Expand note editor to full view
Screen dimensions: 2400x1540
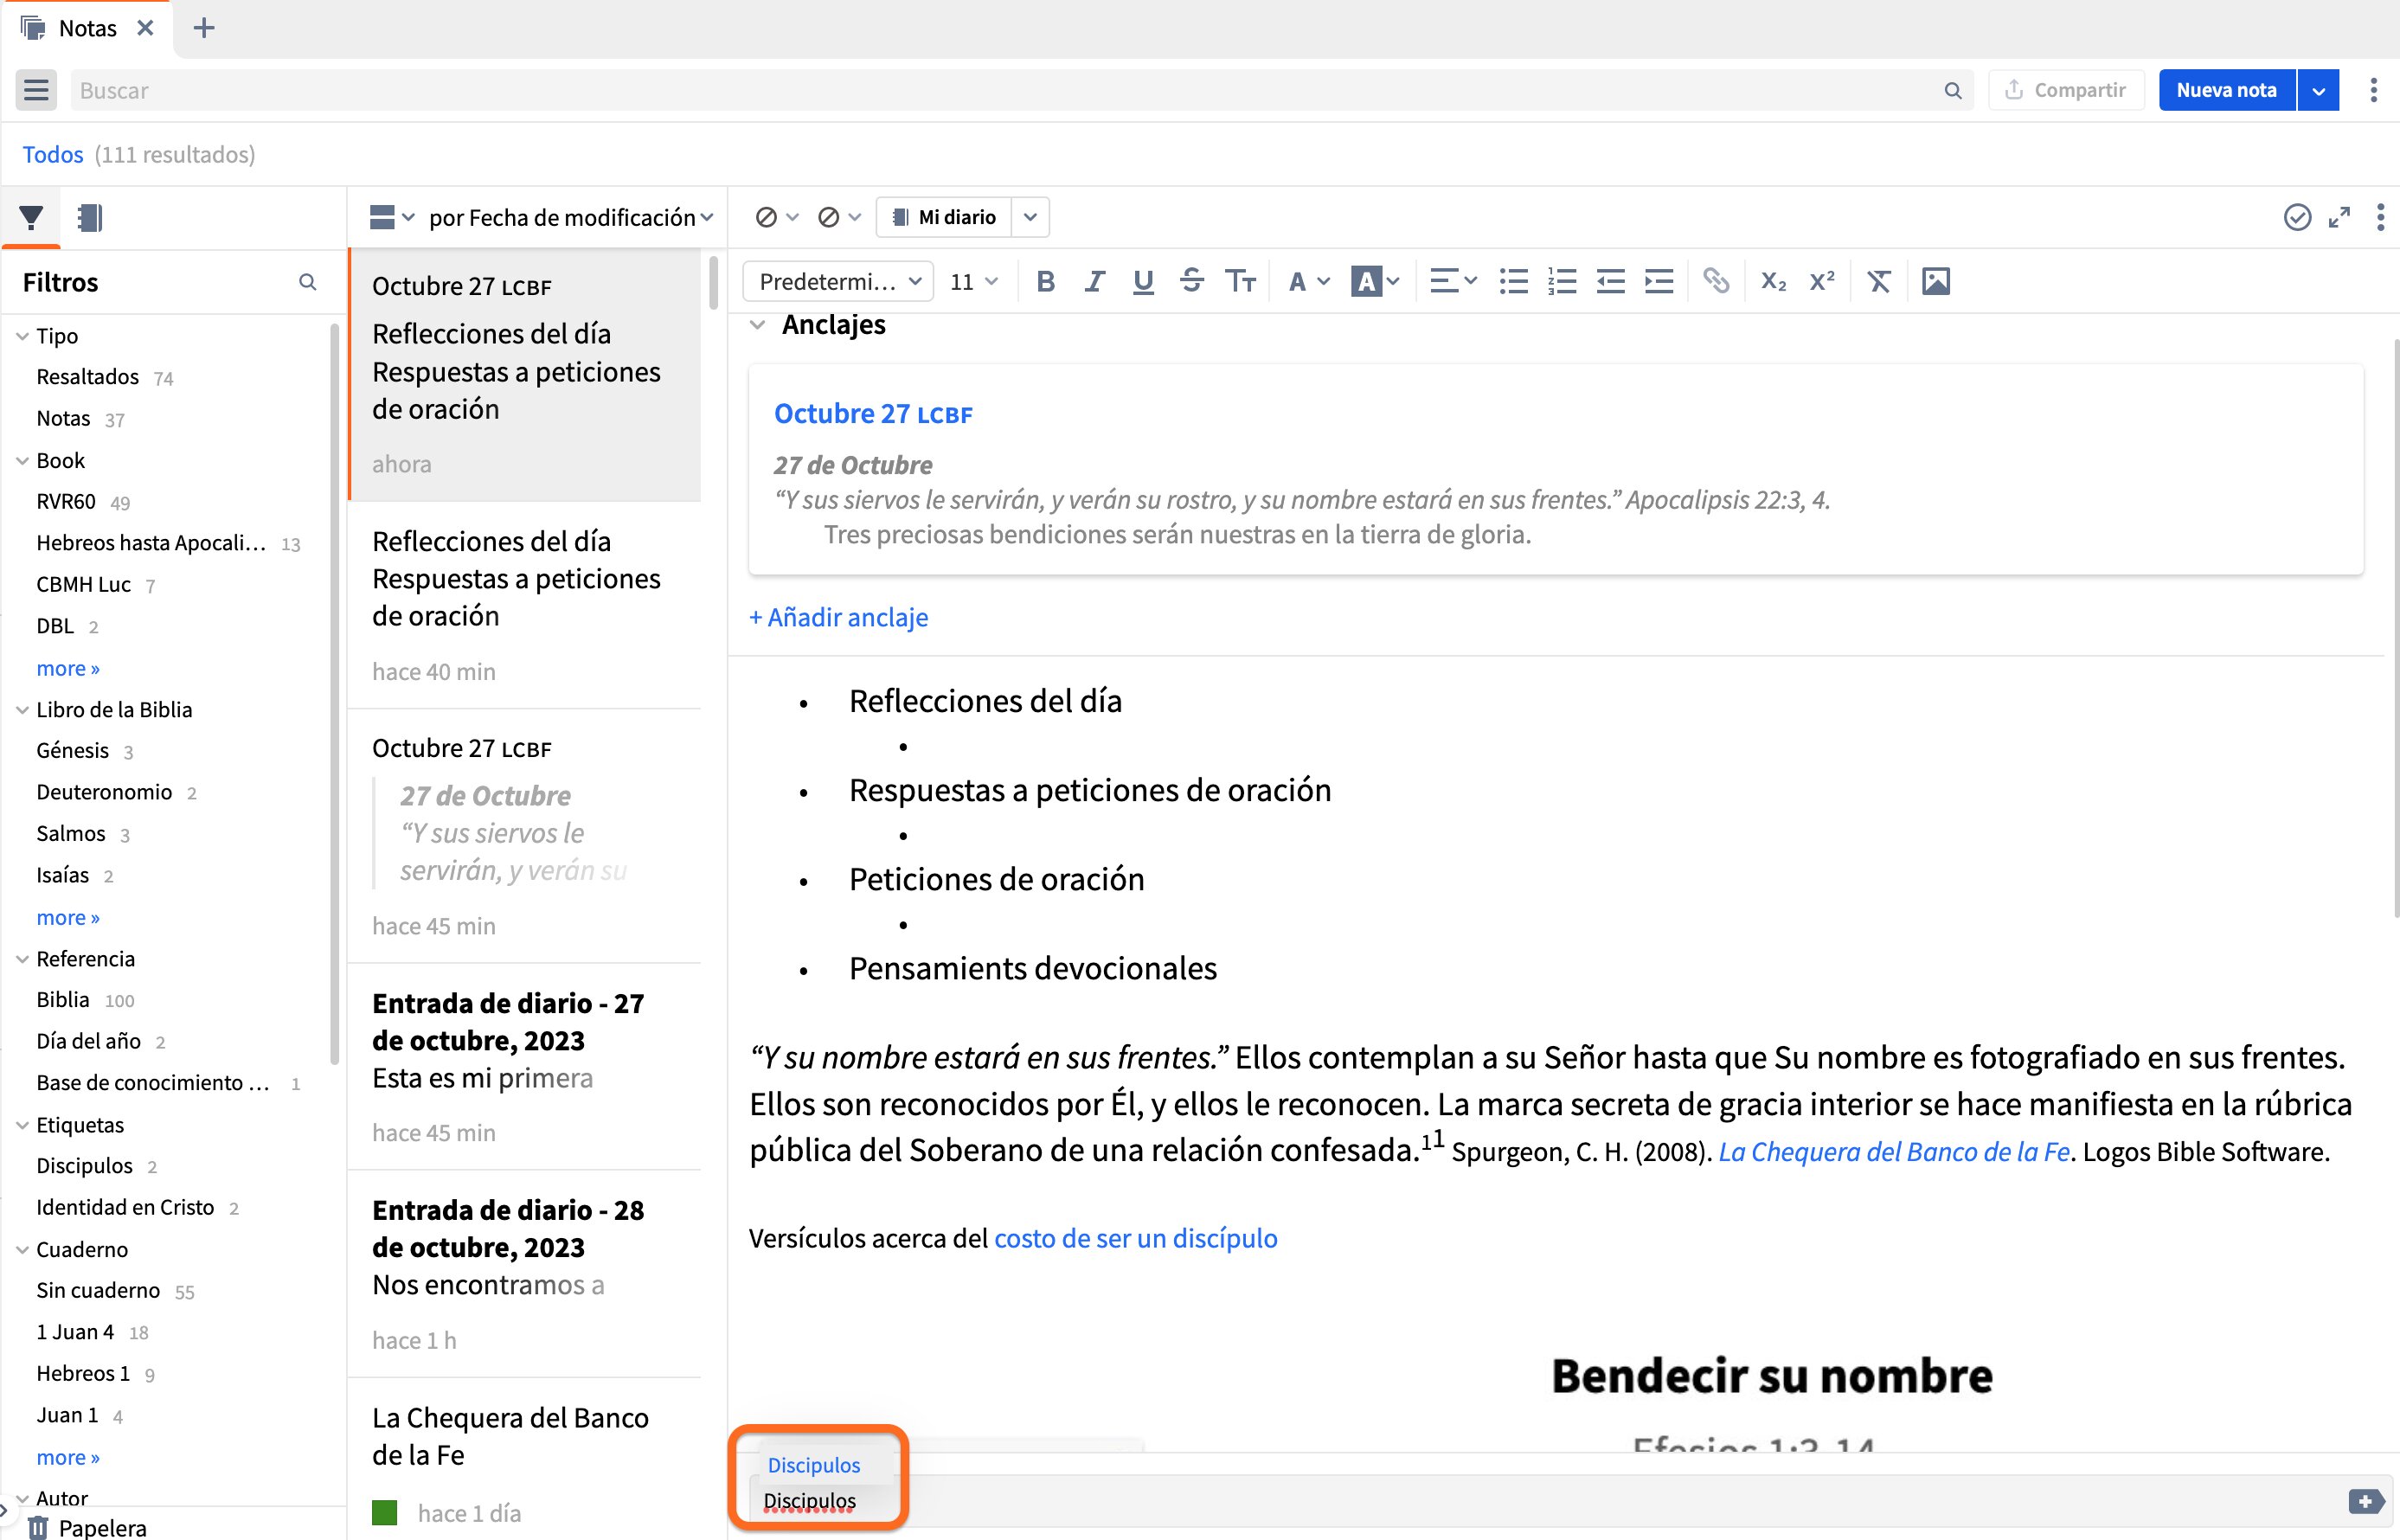click(2339, 217)
